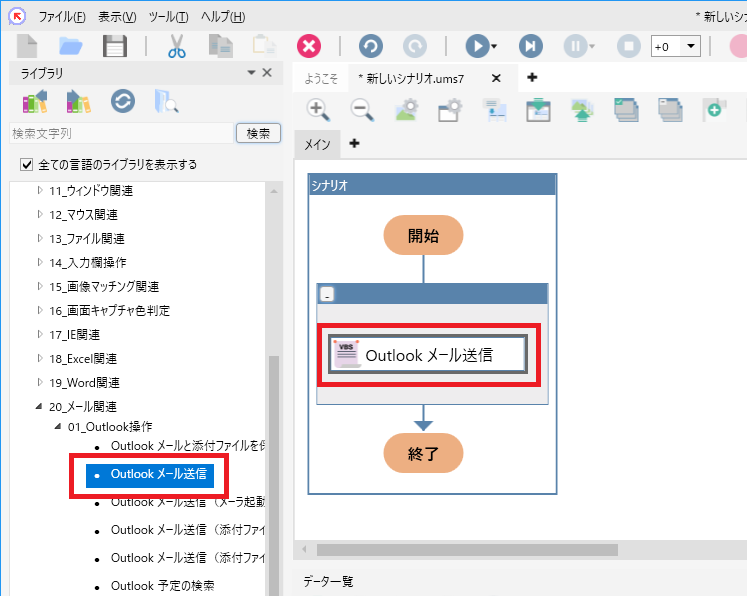Expand 12_マウス関連 tree node
This screenshot has height=596, width=747.
(x=40, y=214)
